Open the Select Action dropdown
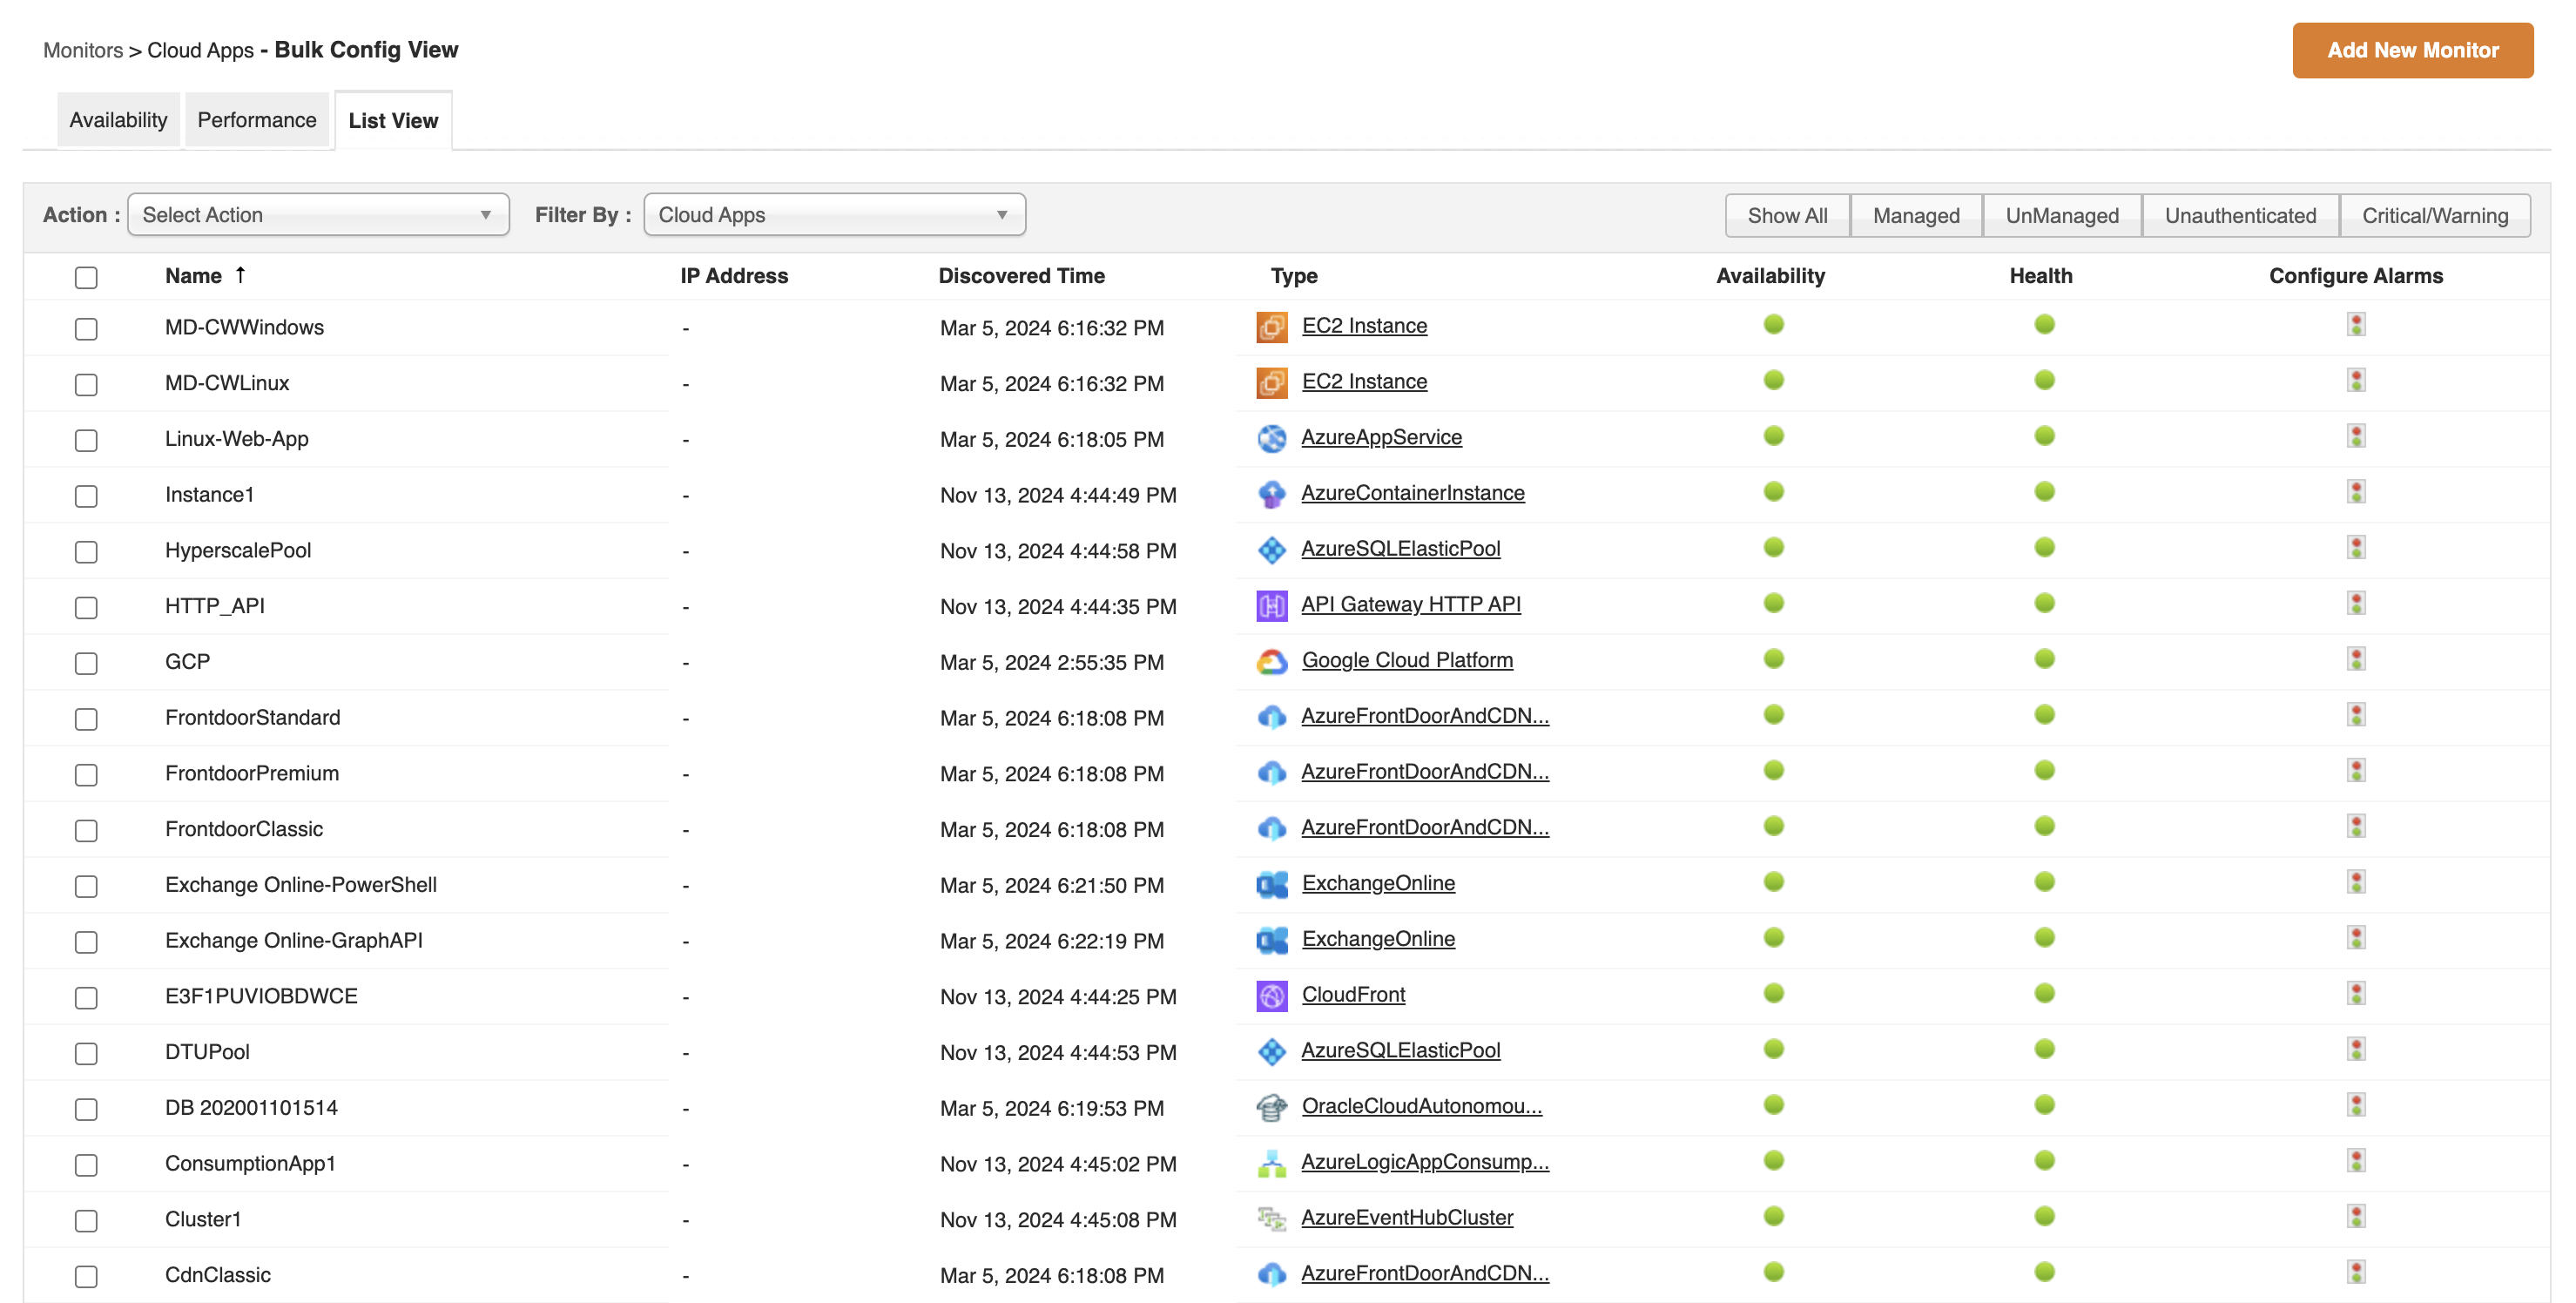 [x=318, y=215]
